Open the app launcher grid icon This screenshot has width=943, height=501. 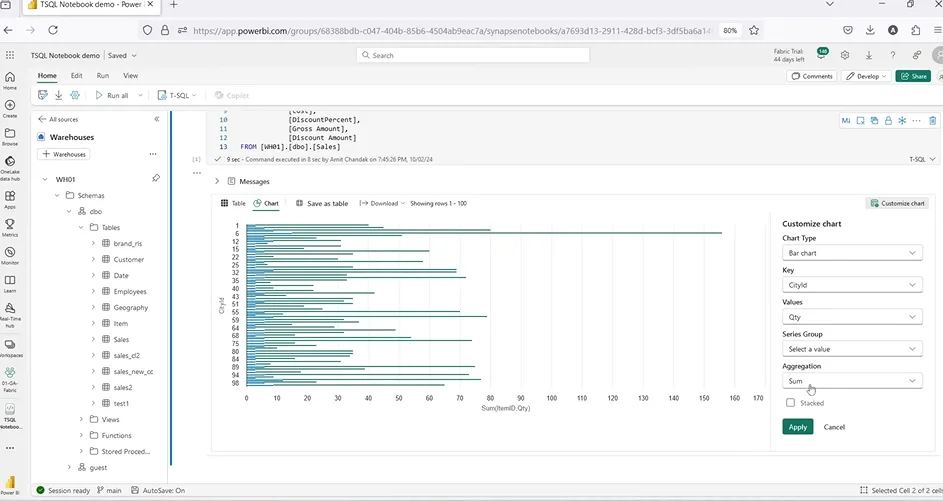click(x=10, y=55)
